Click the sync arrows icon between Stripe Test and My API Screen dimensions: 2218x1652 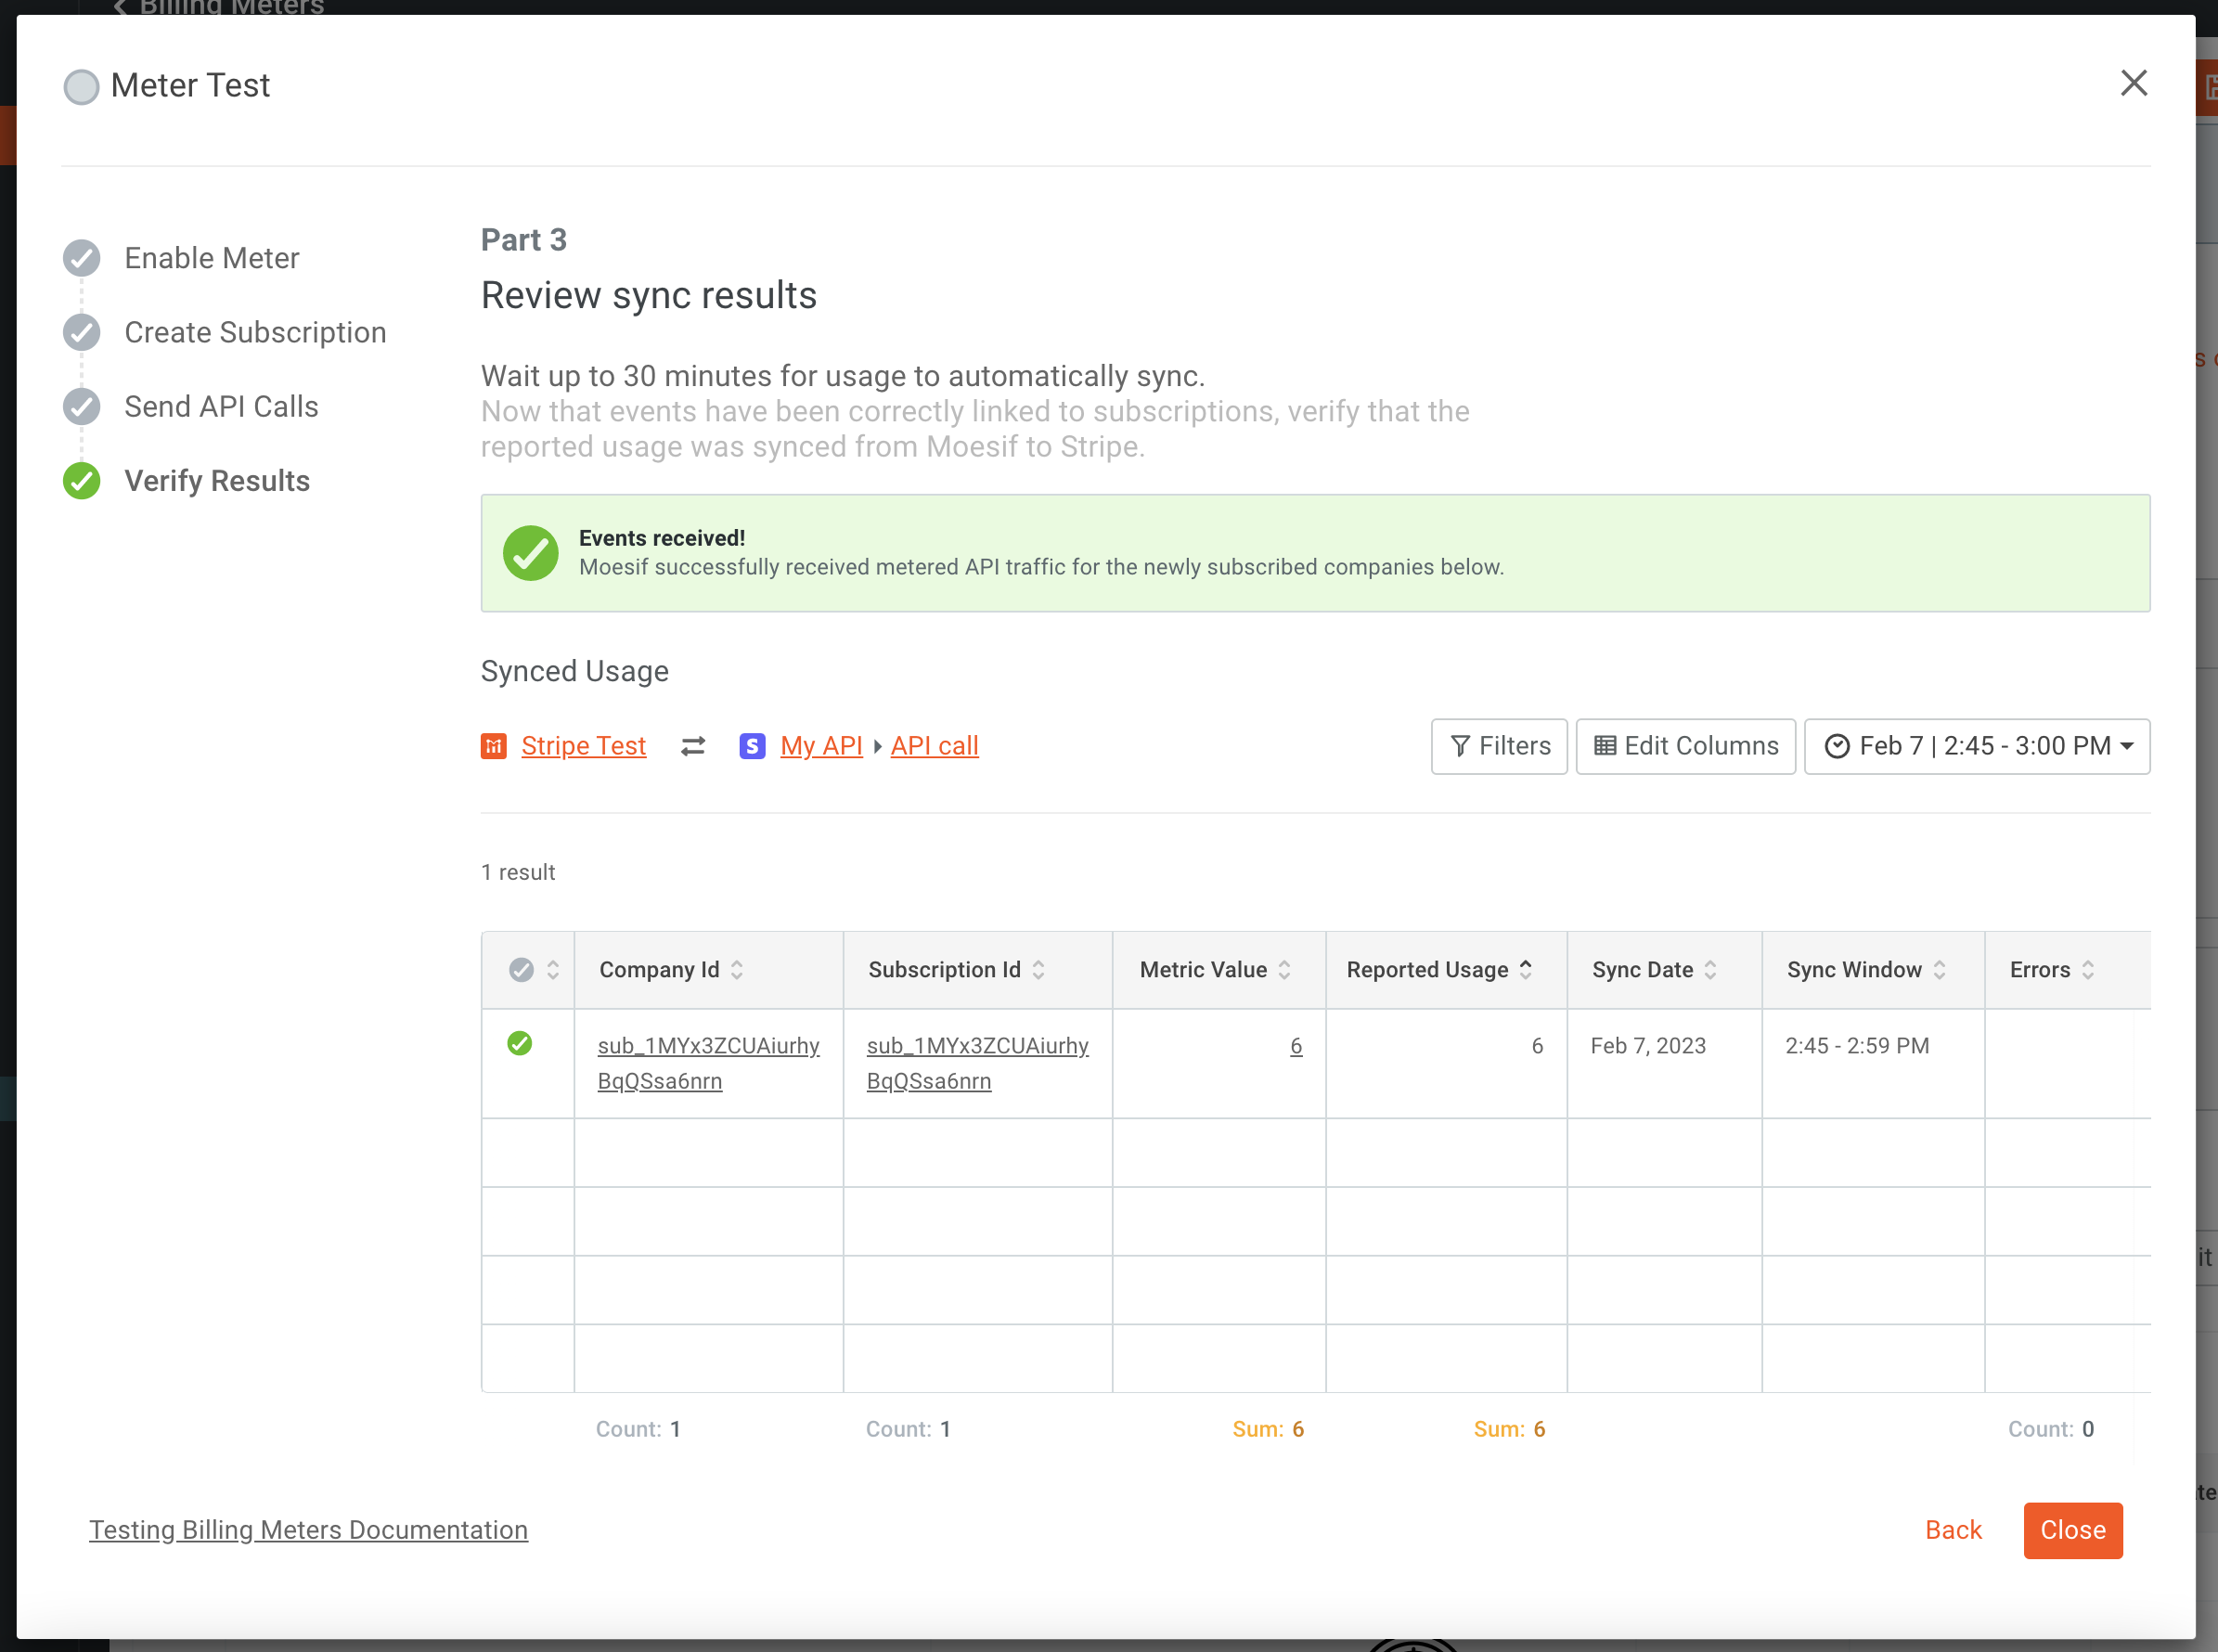pyautogui.click(x=692, y=746)
